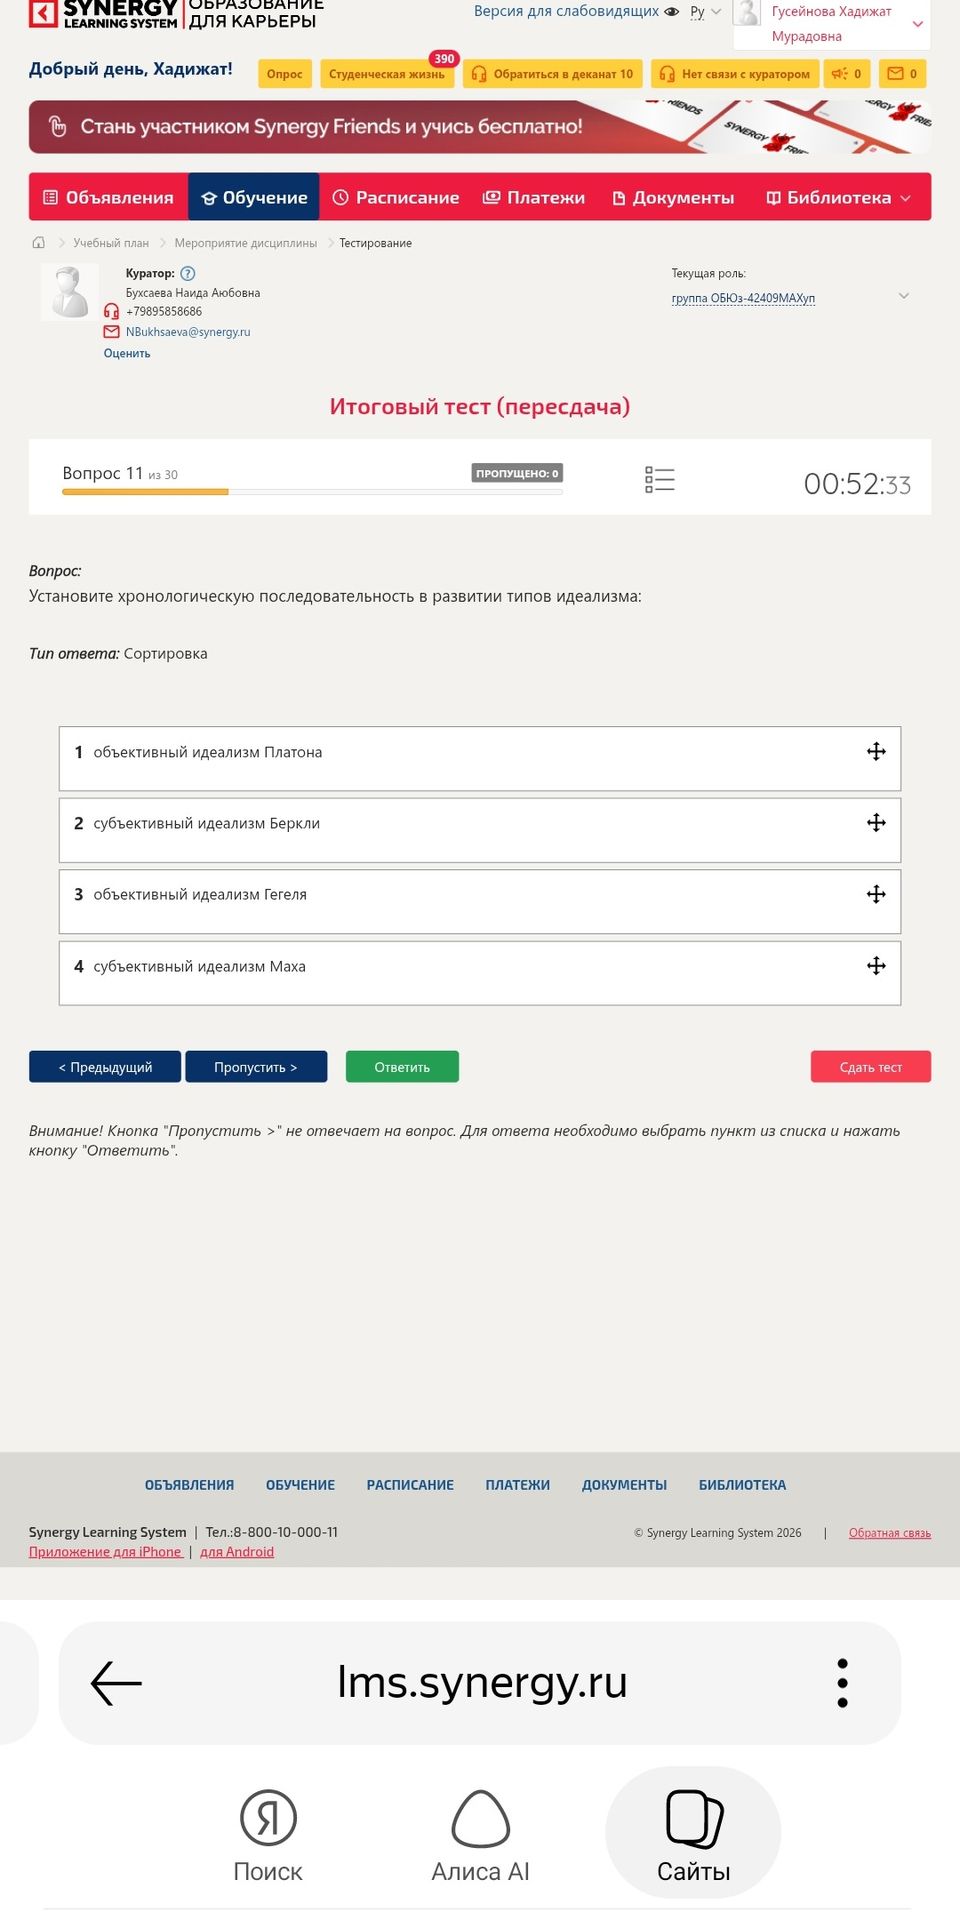The height and width of the screenshot is (1920, 960).
Task: Click the move handle for Маха answer
Action: click(x=876, y=966)
